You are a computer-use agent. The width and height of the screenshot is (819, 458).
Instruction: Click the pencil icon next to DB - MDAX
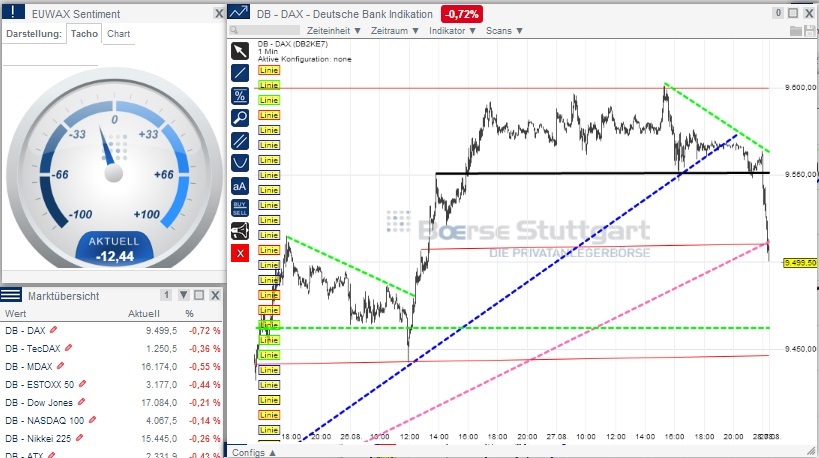61,366
